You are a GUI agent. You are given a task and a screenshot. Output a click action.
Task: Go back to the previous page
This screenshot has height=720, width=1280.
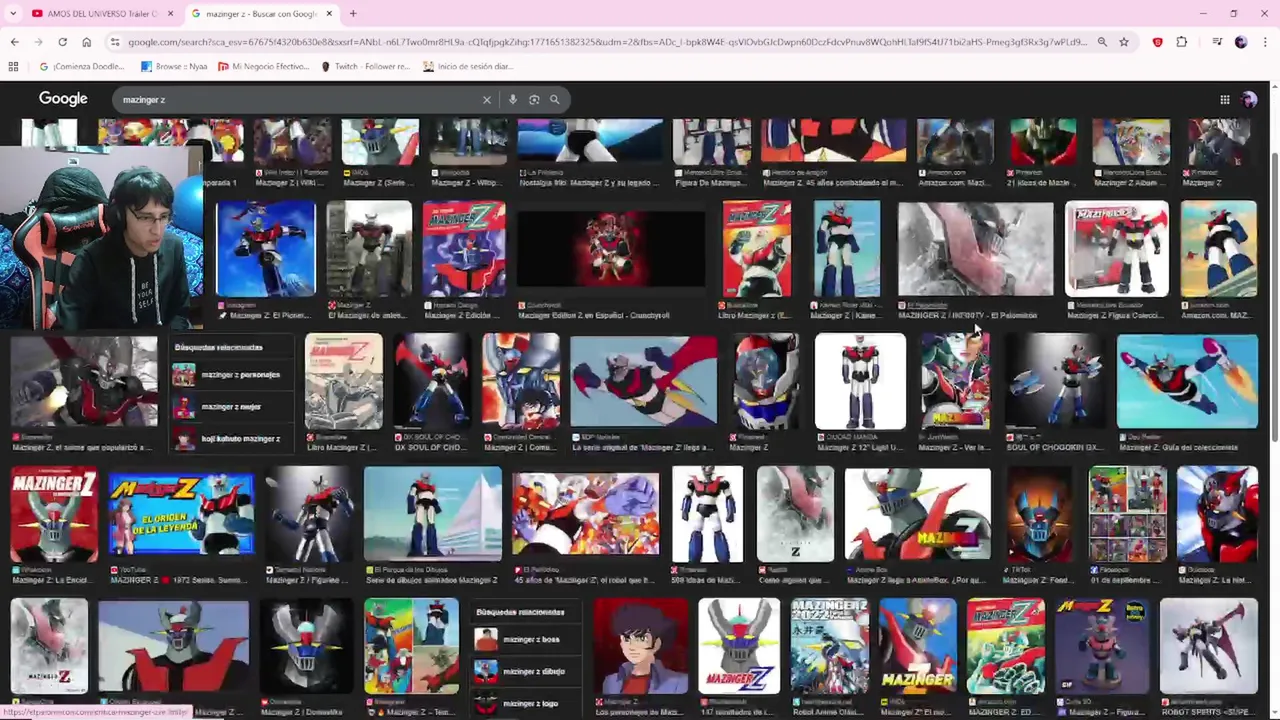pyautogui.click(x=14, y=42)
